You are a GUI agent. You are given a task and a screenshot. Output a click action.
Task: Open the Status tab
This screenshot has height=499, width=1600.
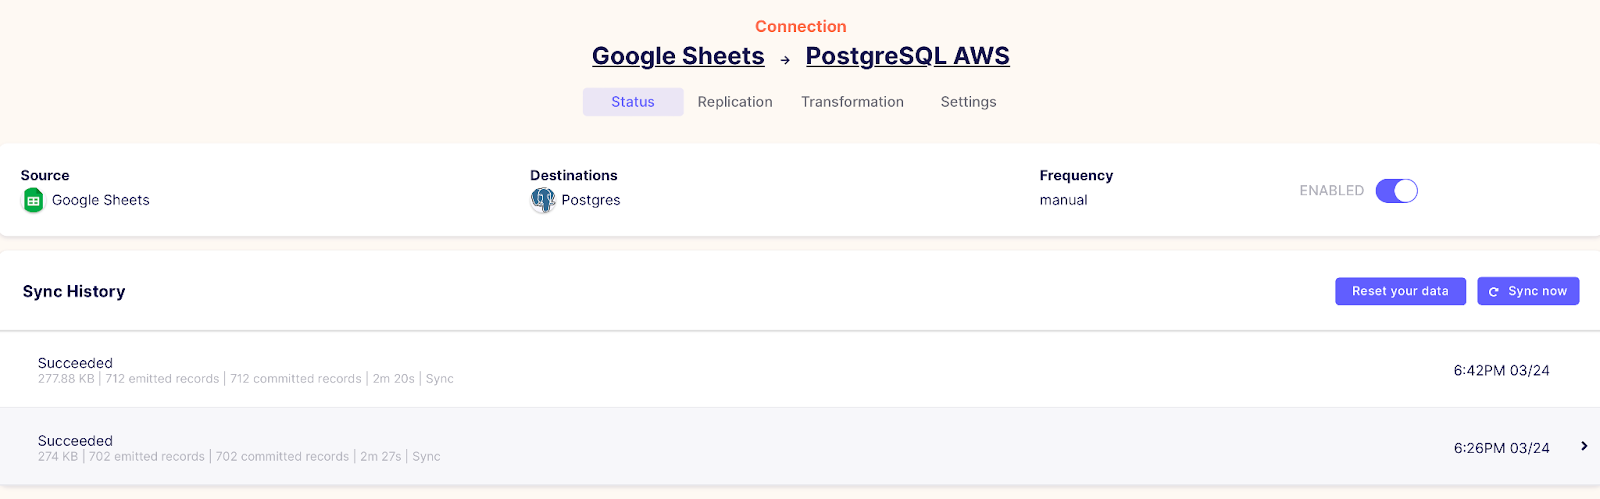click(633, 102)
